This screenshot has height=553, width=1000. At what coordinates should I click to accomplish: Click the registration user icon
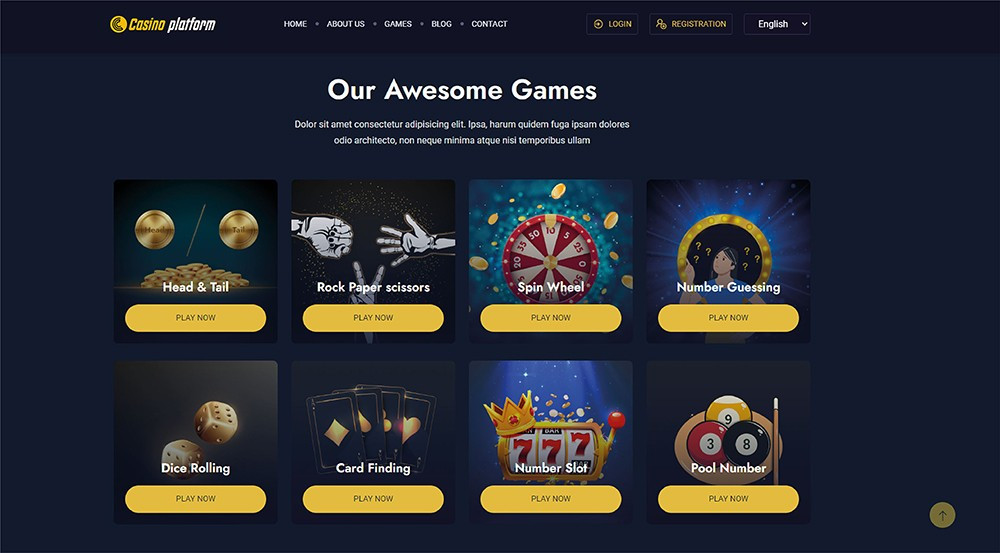[661, 24]
